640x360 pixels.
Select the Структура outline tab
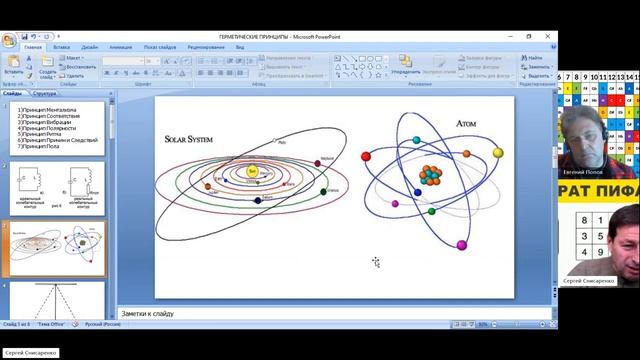pyautogui.click(x=44, y=93)
